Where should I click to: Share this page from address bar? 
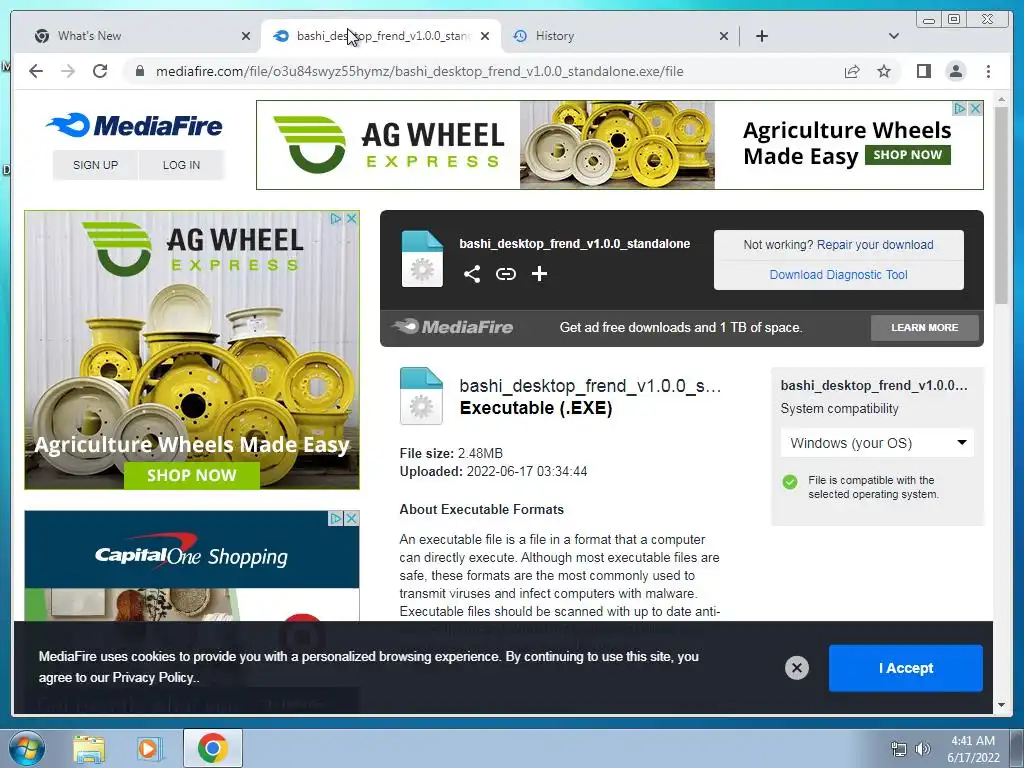852,71
